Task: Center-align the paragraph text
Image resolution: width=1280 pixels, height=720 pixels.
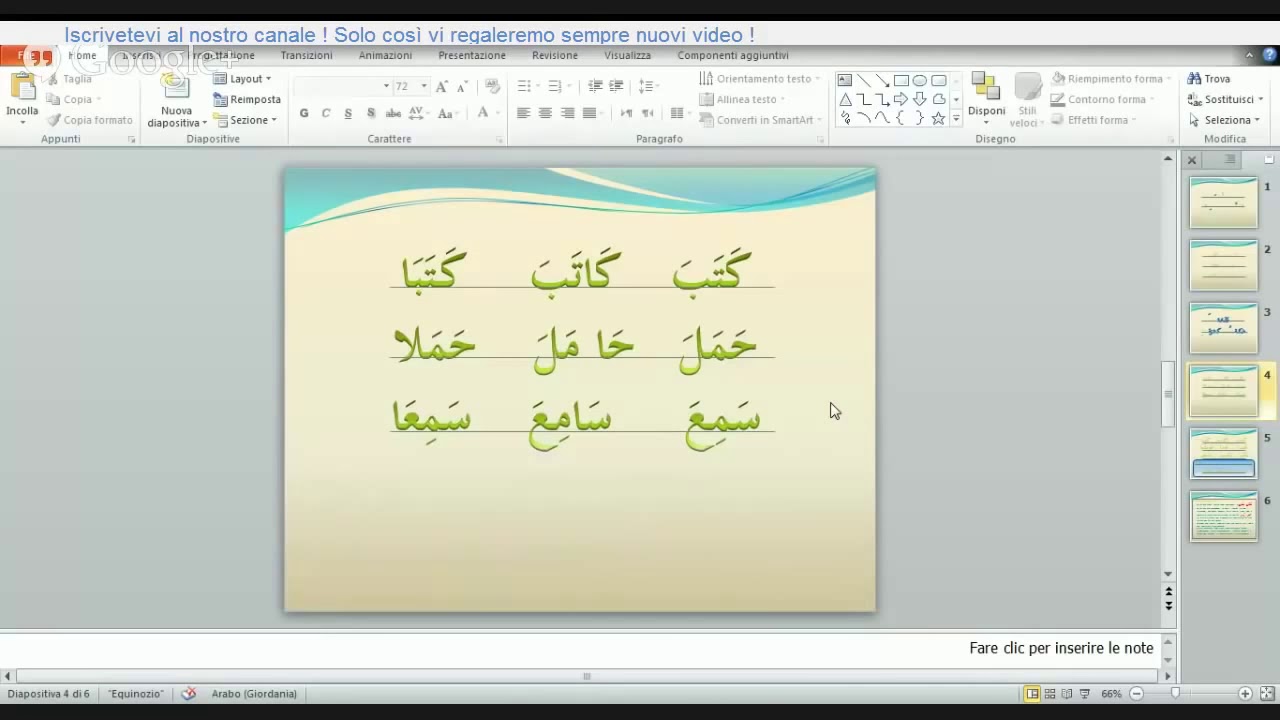Action: 545,113
